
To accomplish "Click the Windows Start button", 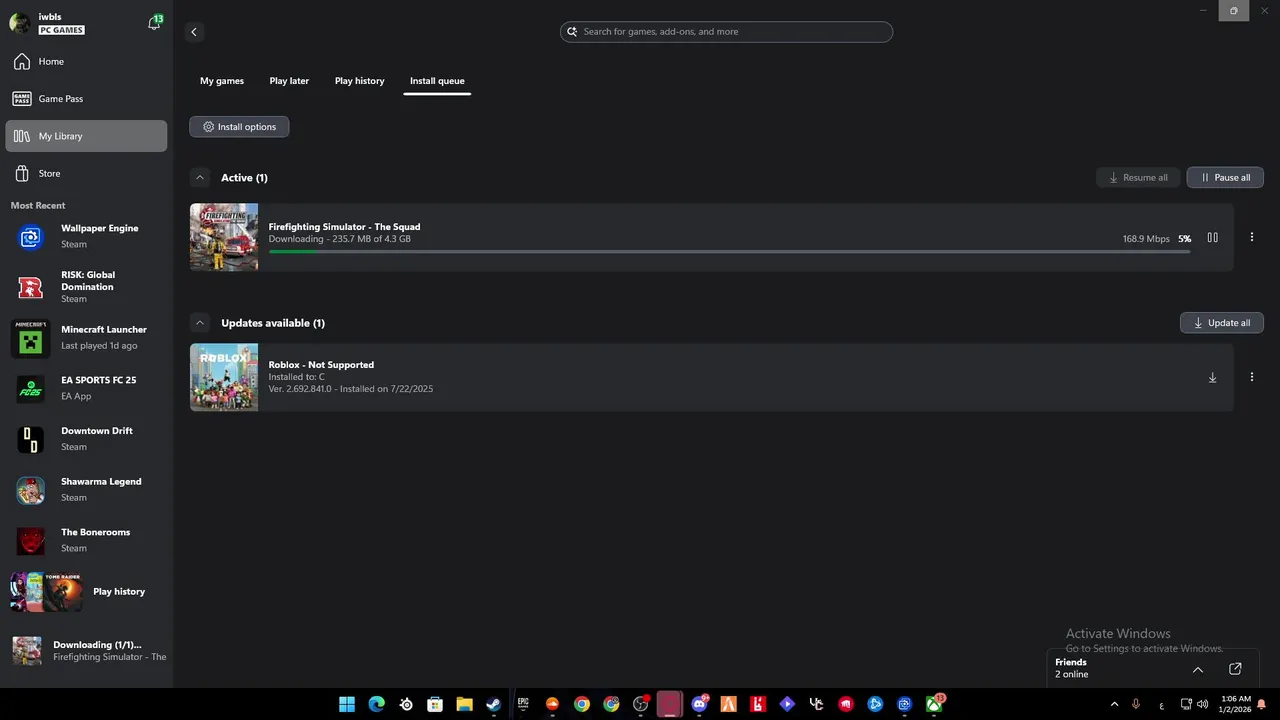I will point(347,704).
